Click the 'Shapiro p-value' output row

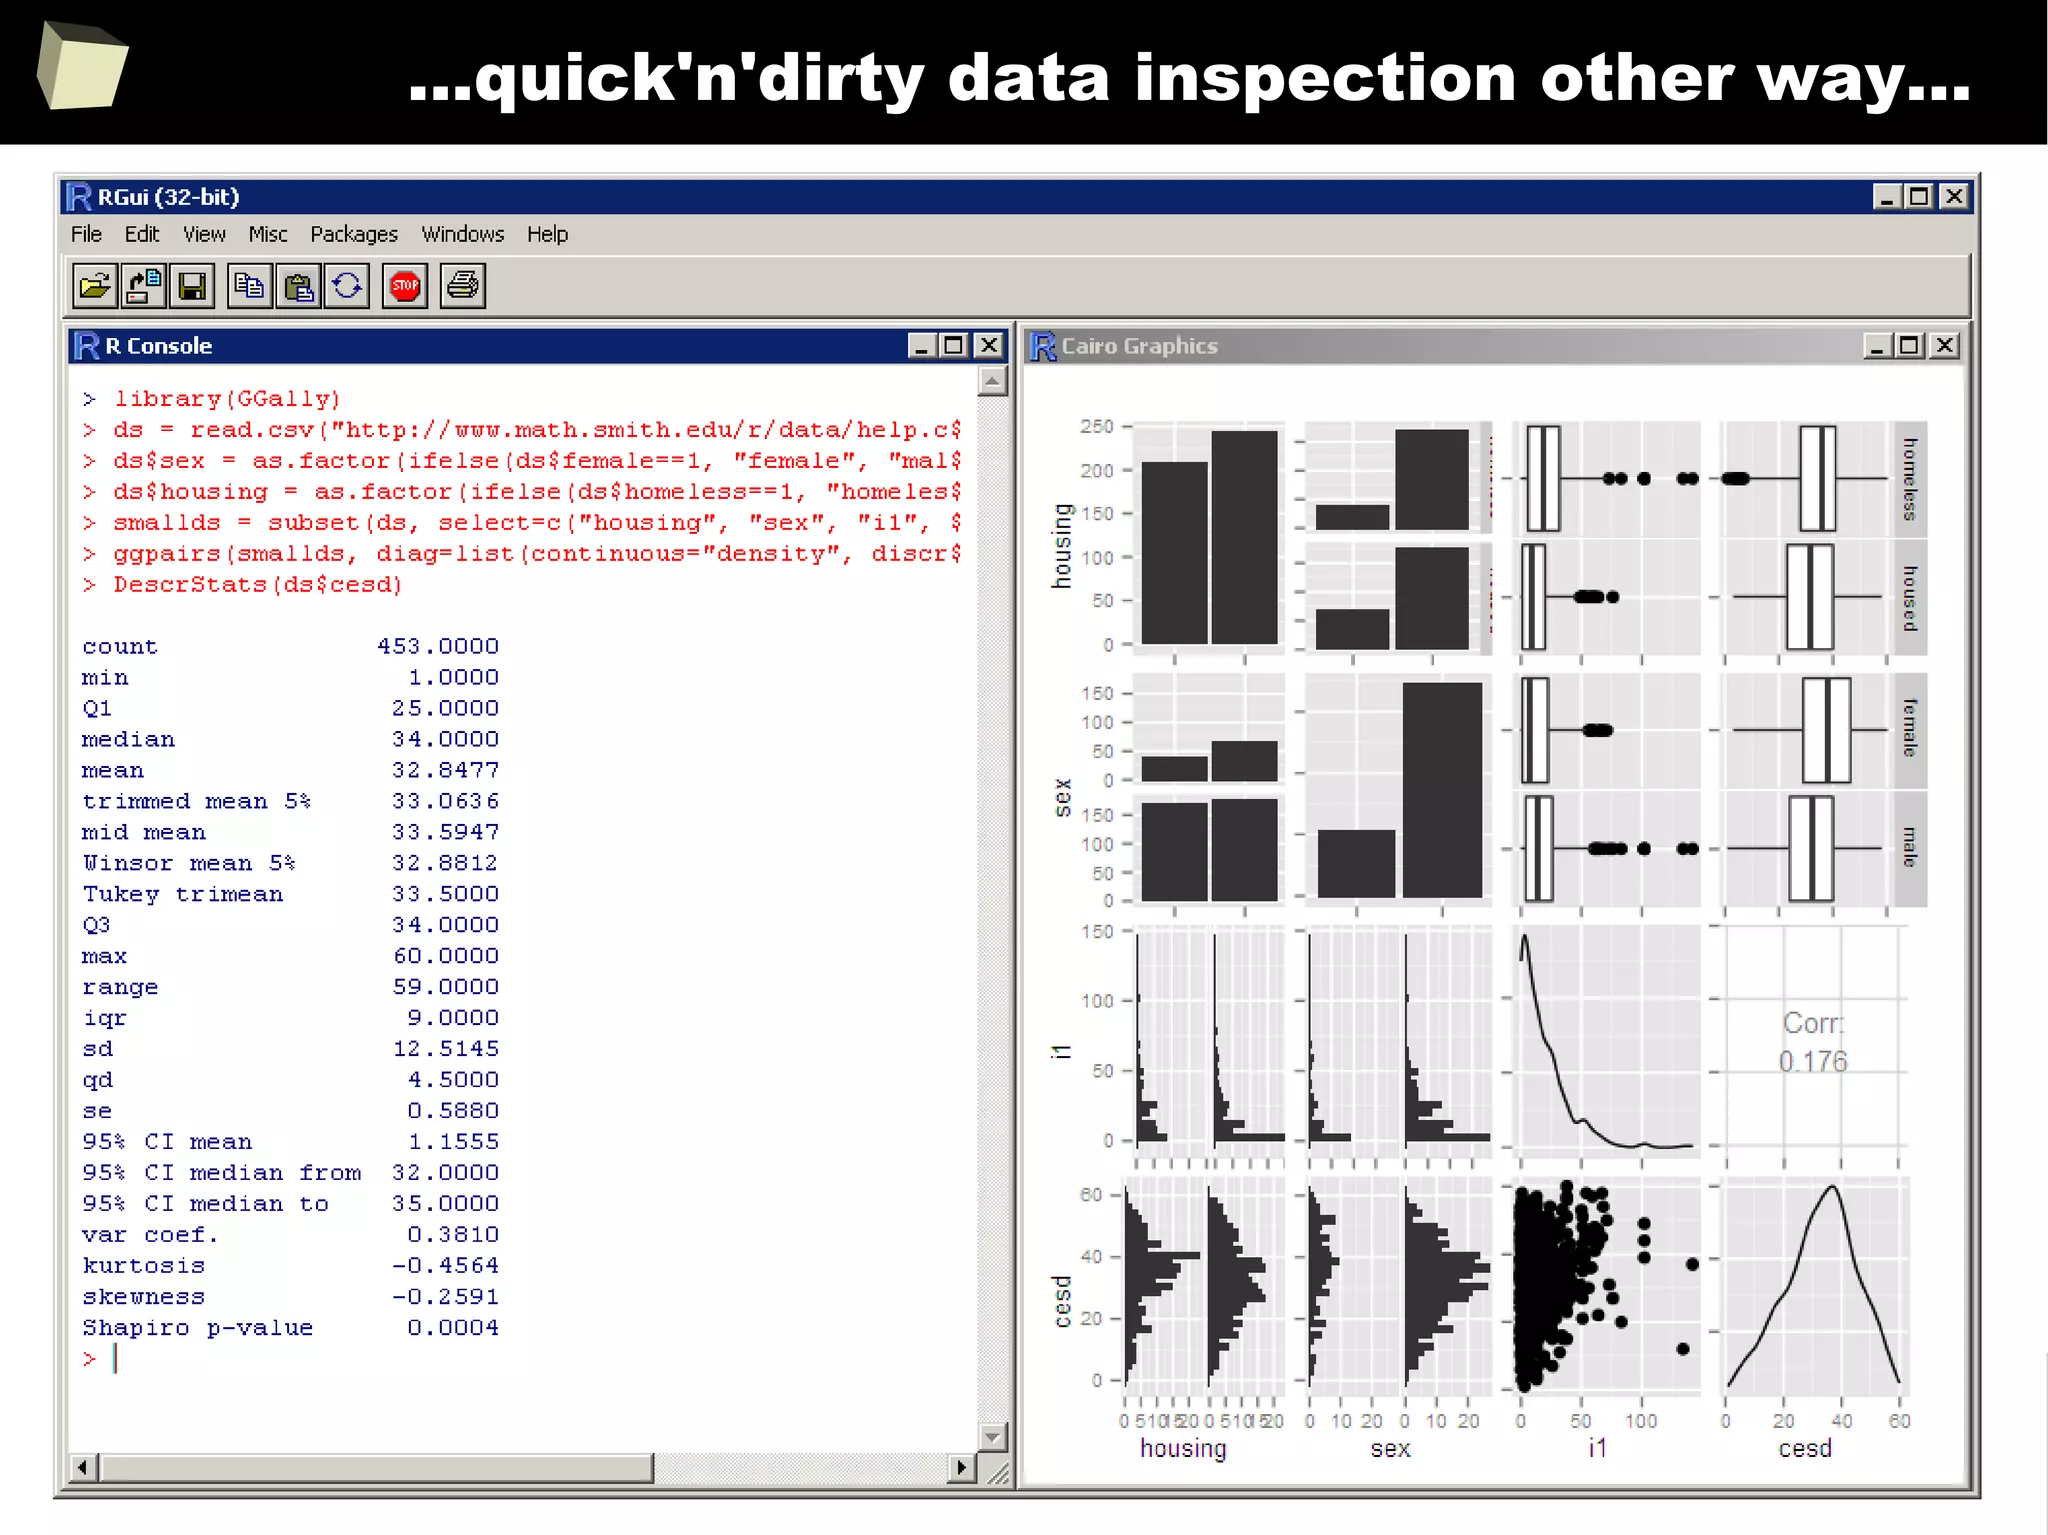coord(290,1328)
